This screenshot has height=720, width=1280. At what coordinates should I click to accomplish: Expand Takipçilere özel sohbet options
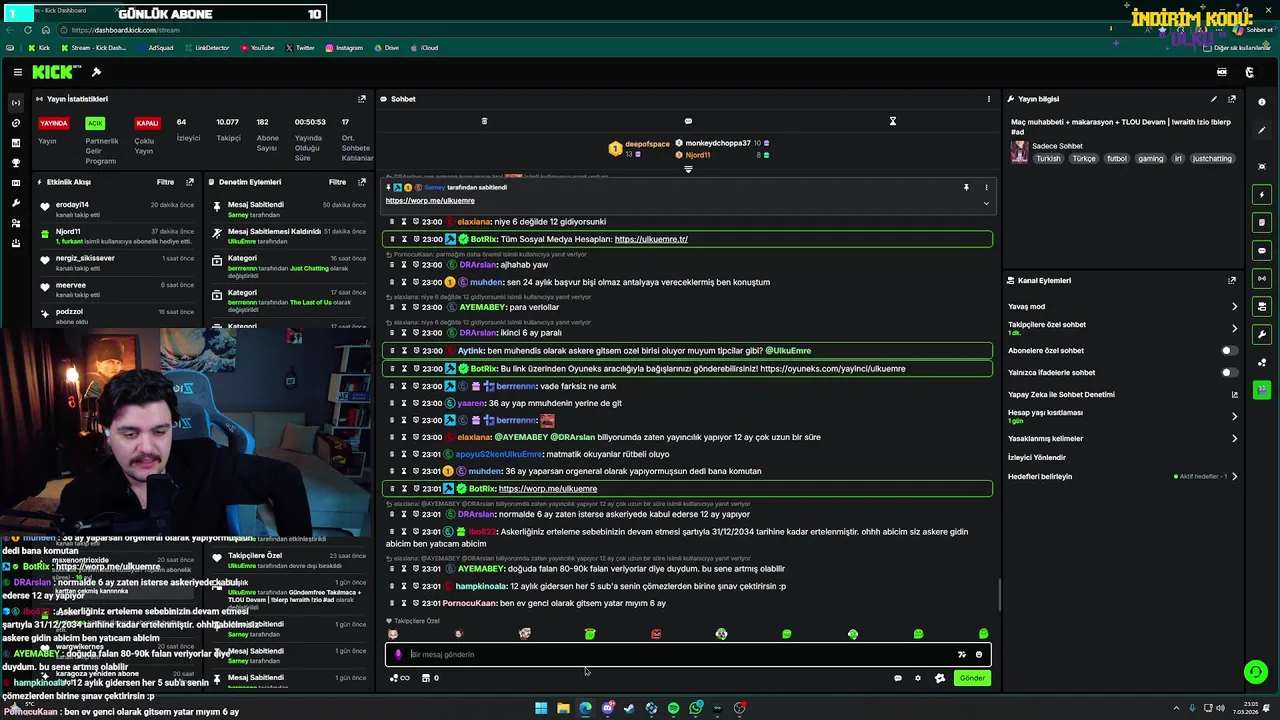coord(1234,328)
